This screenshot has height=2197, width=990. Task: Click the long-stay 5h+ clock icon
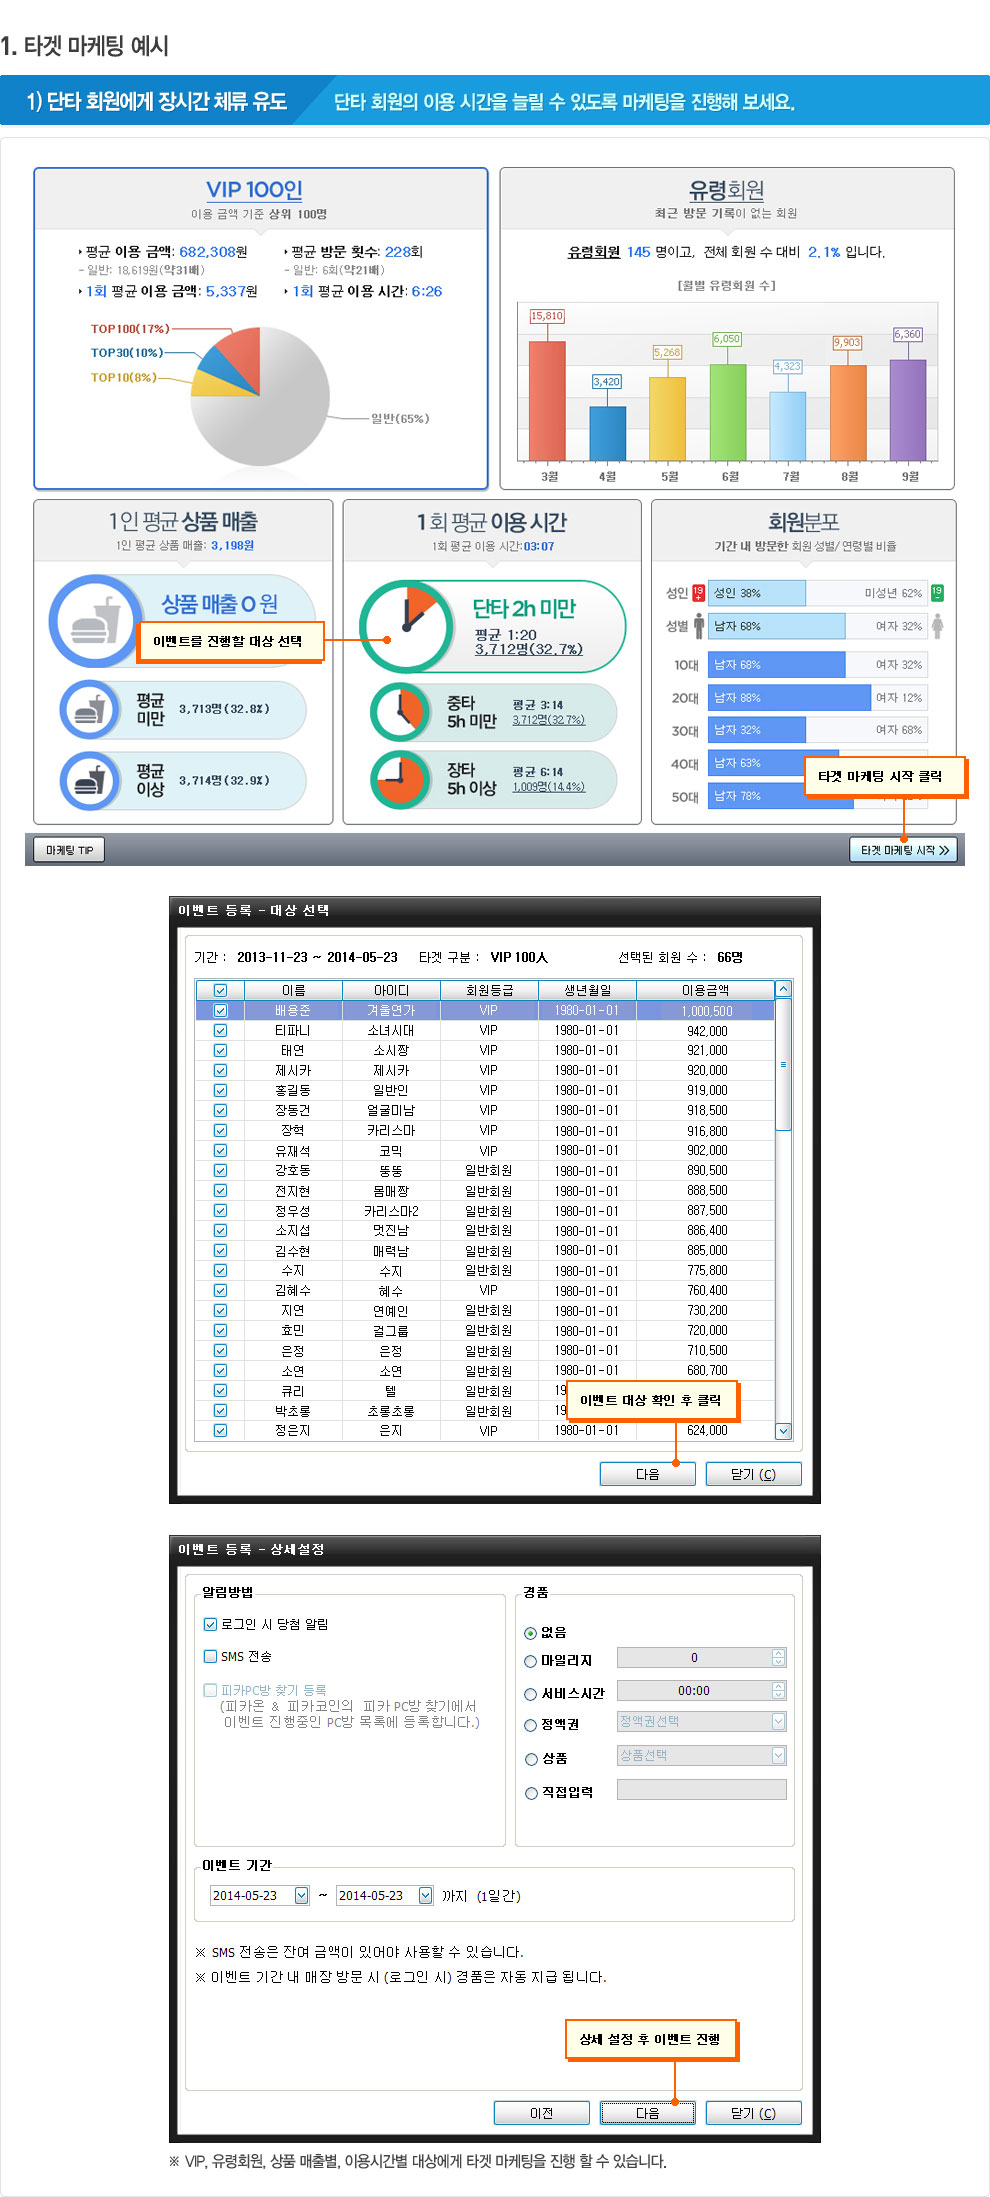point(400,779)
